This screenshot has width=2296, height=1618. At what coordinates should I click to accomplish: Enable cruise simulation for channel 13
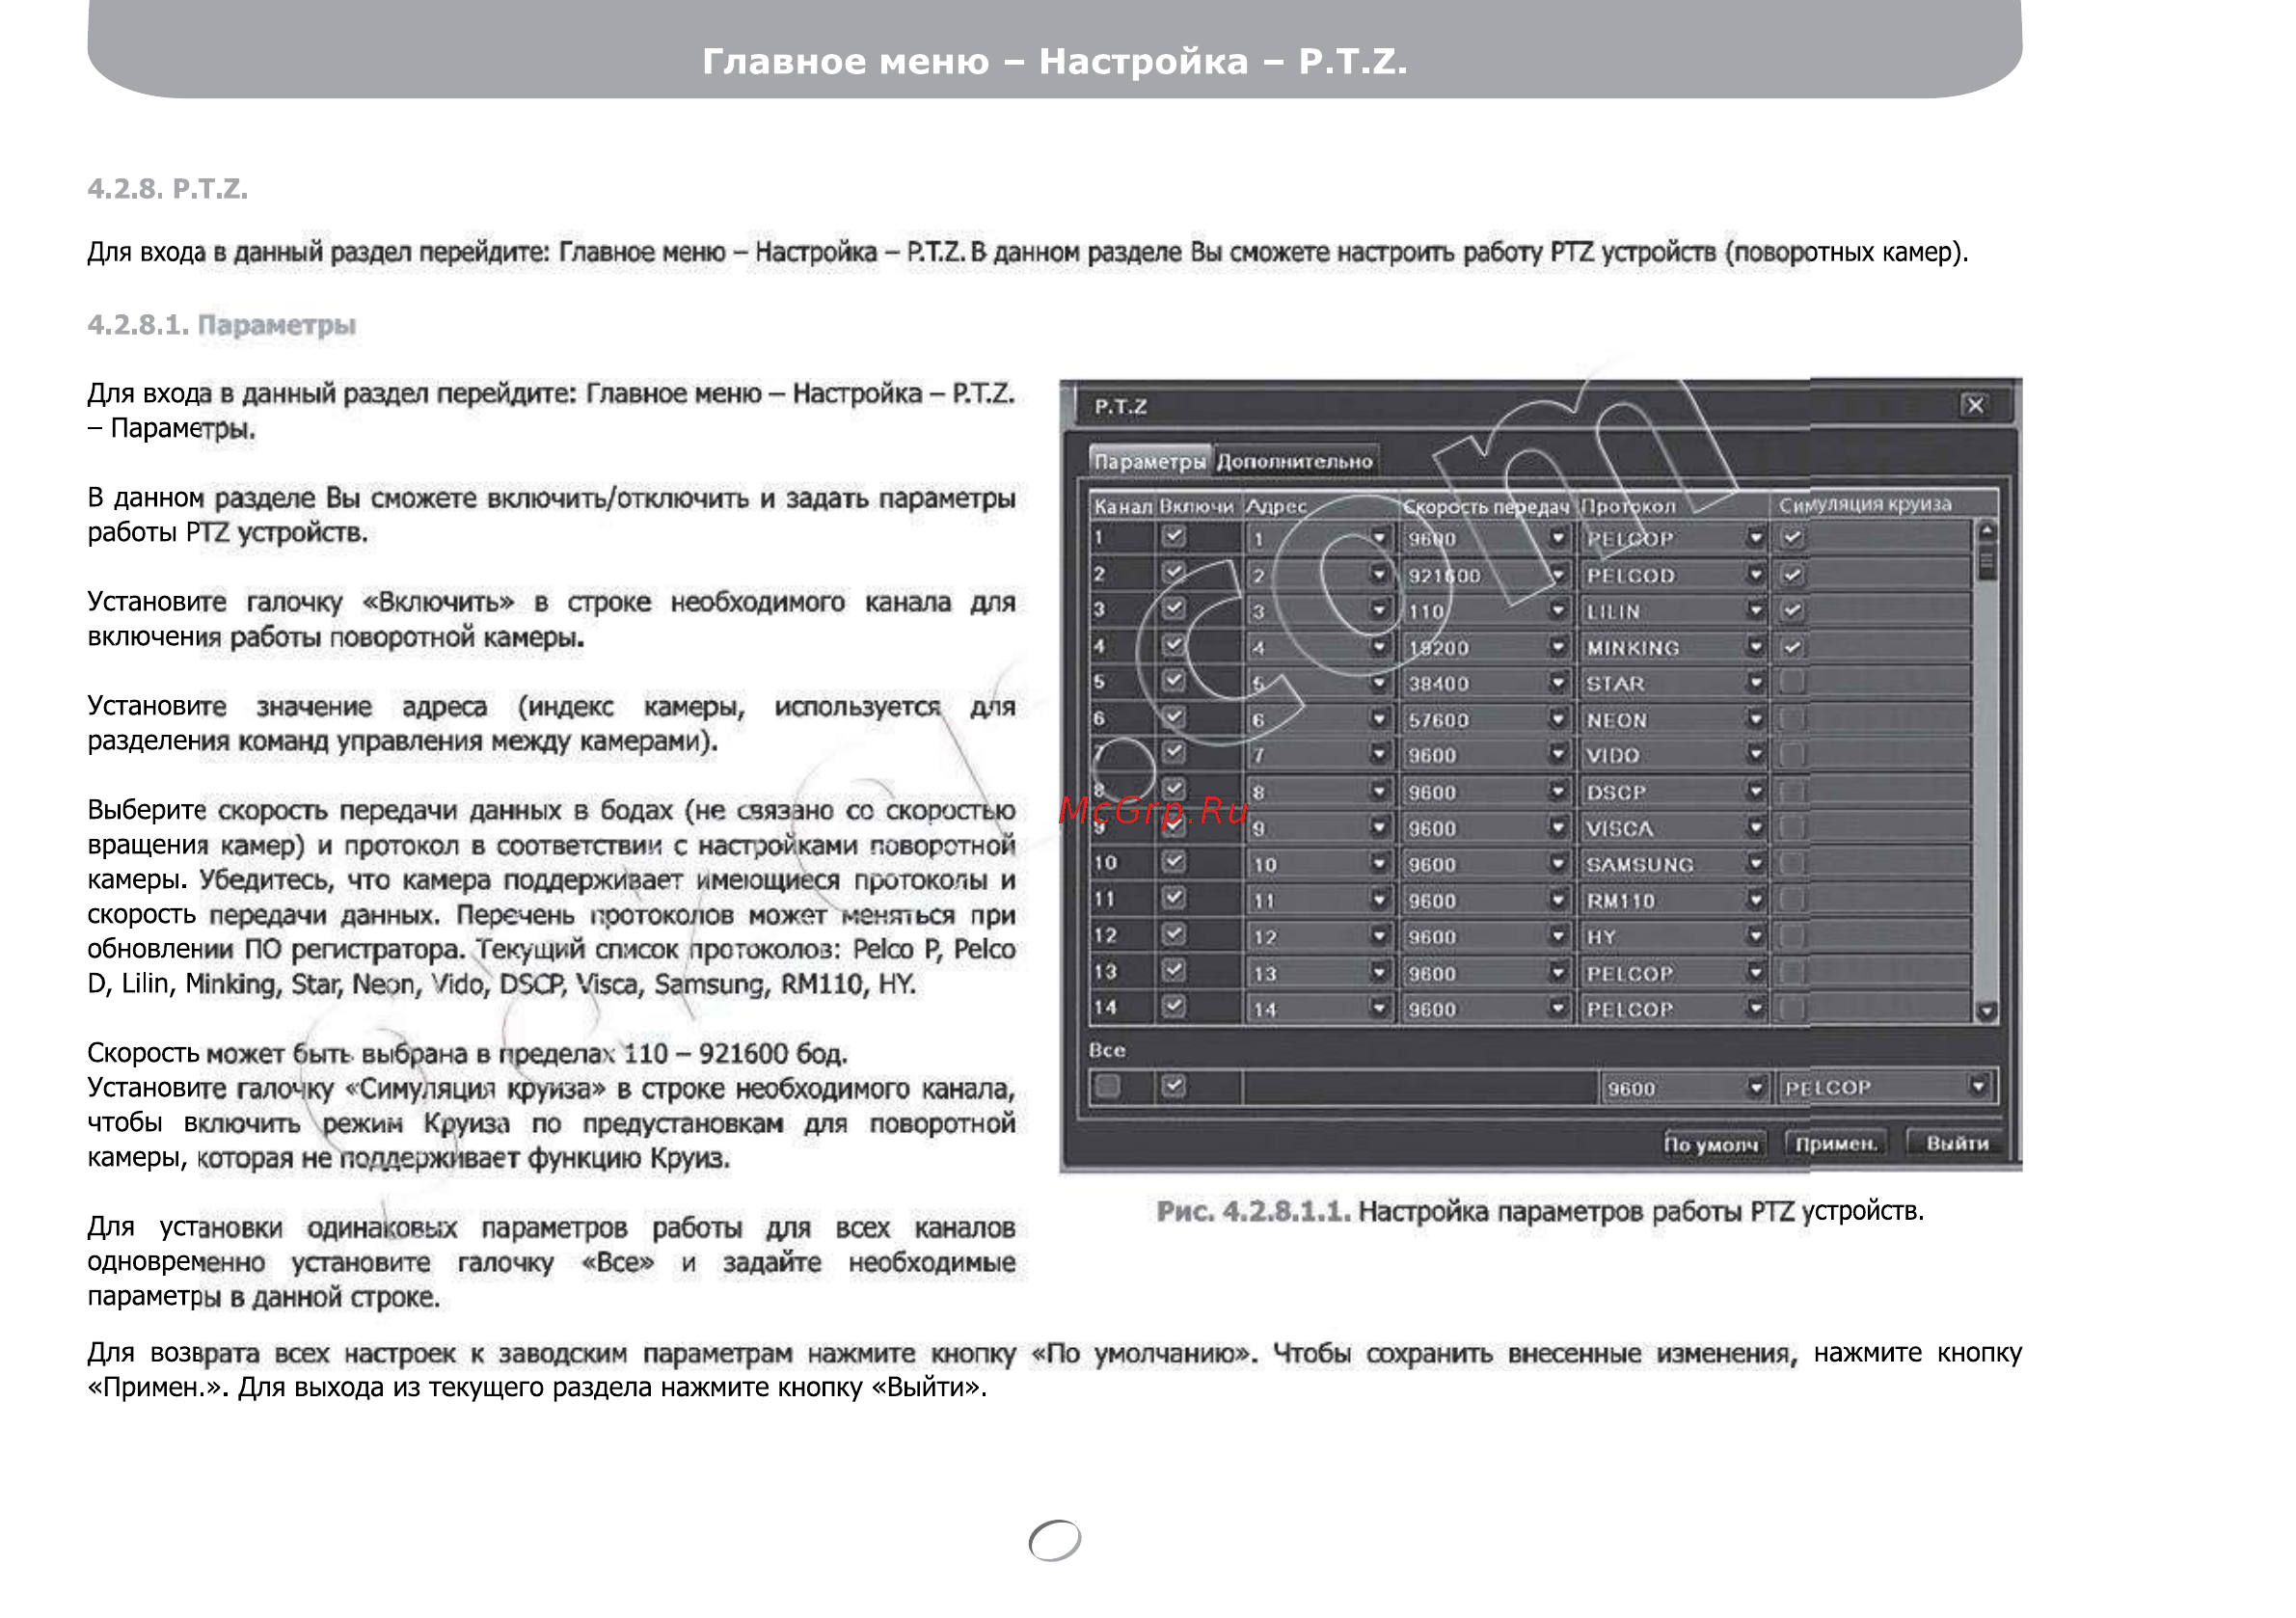pos(1792,972)
